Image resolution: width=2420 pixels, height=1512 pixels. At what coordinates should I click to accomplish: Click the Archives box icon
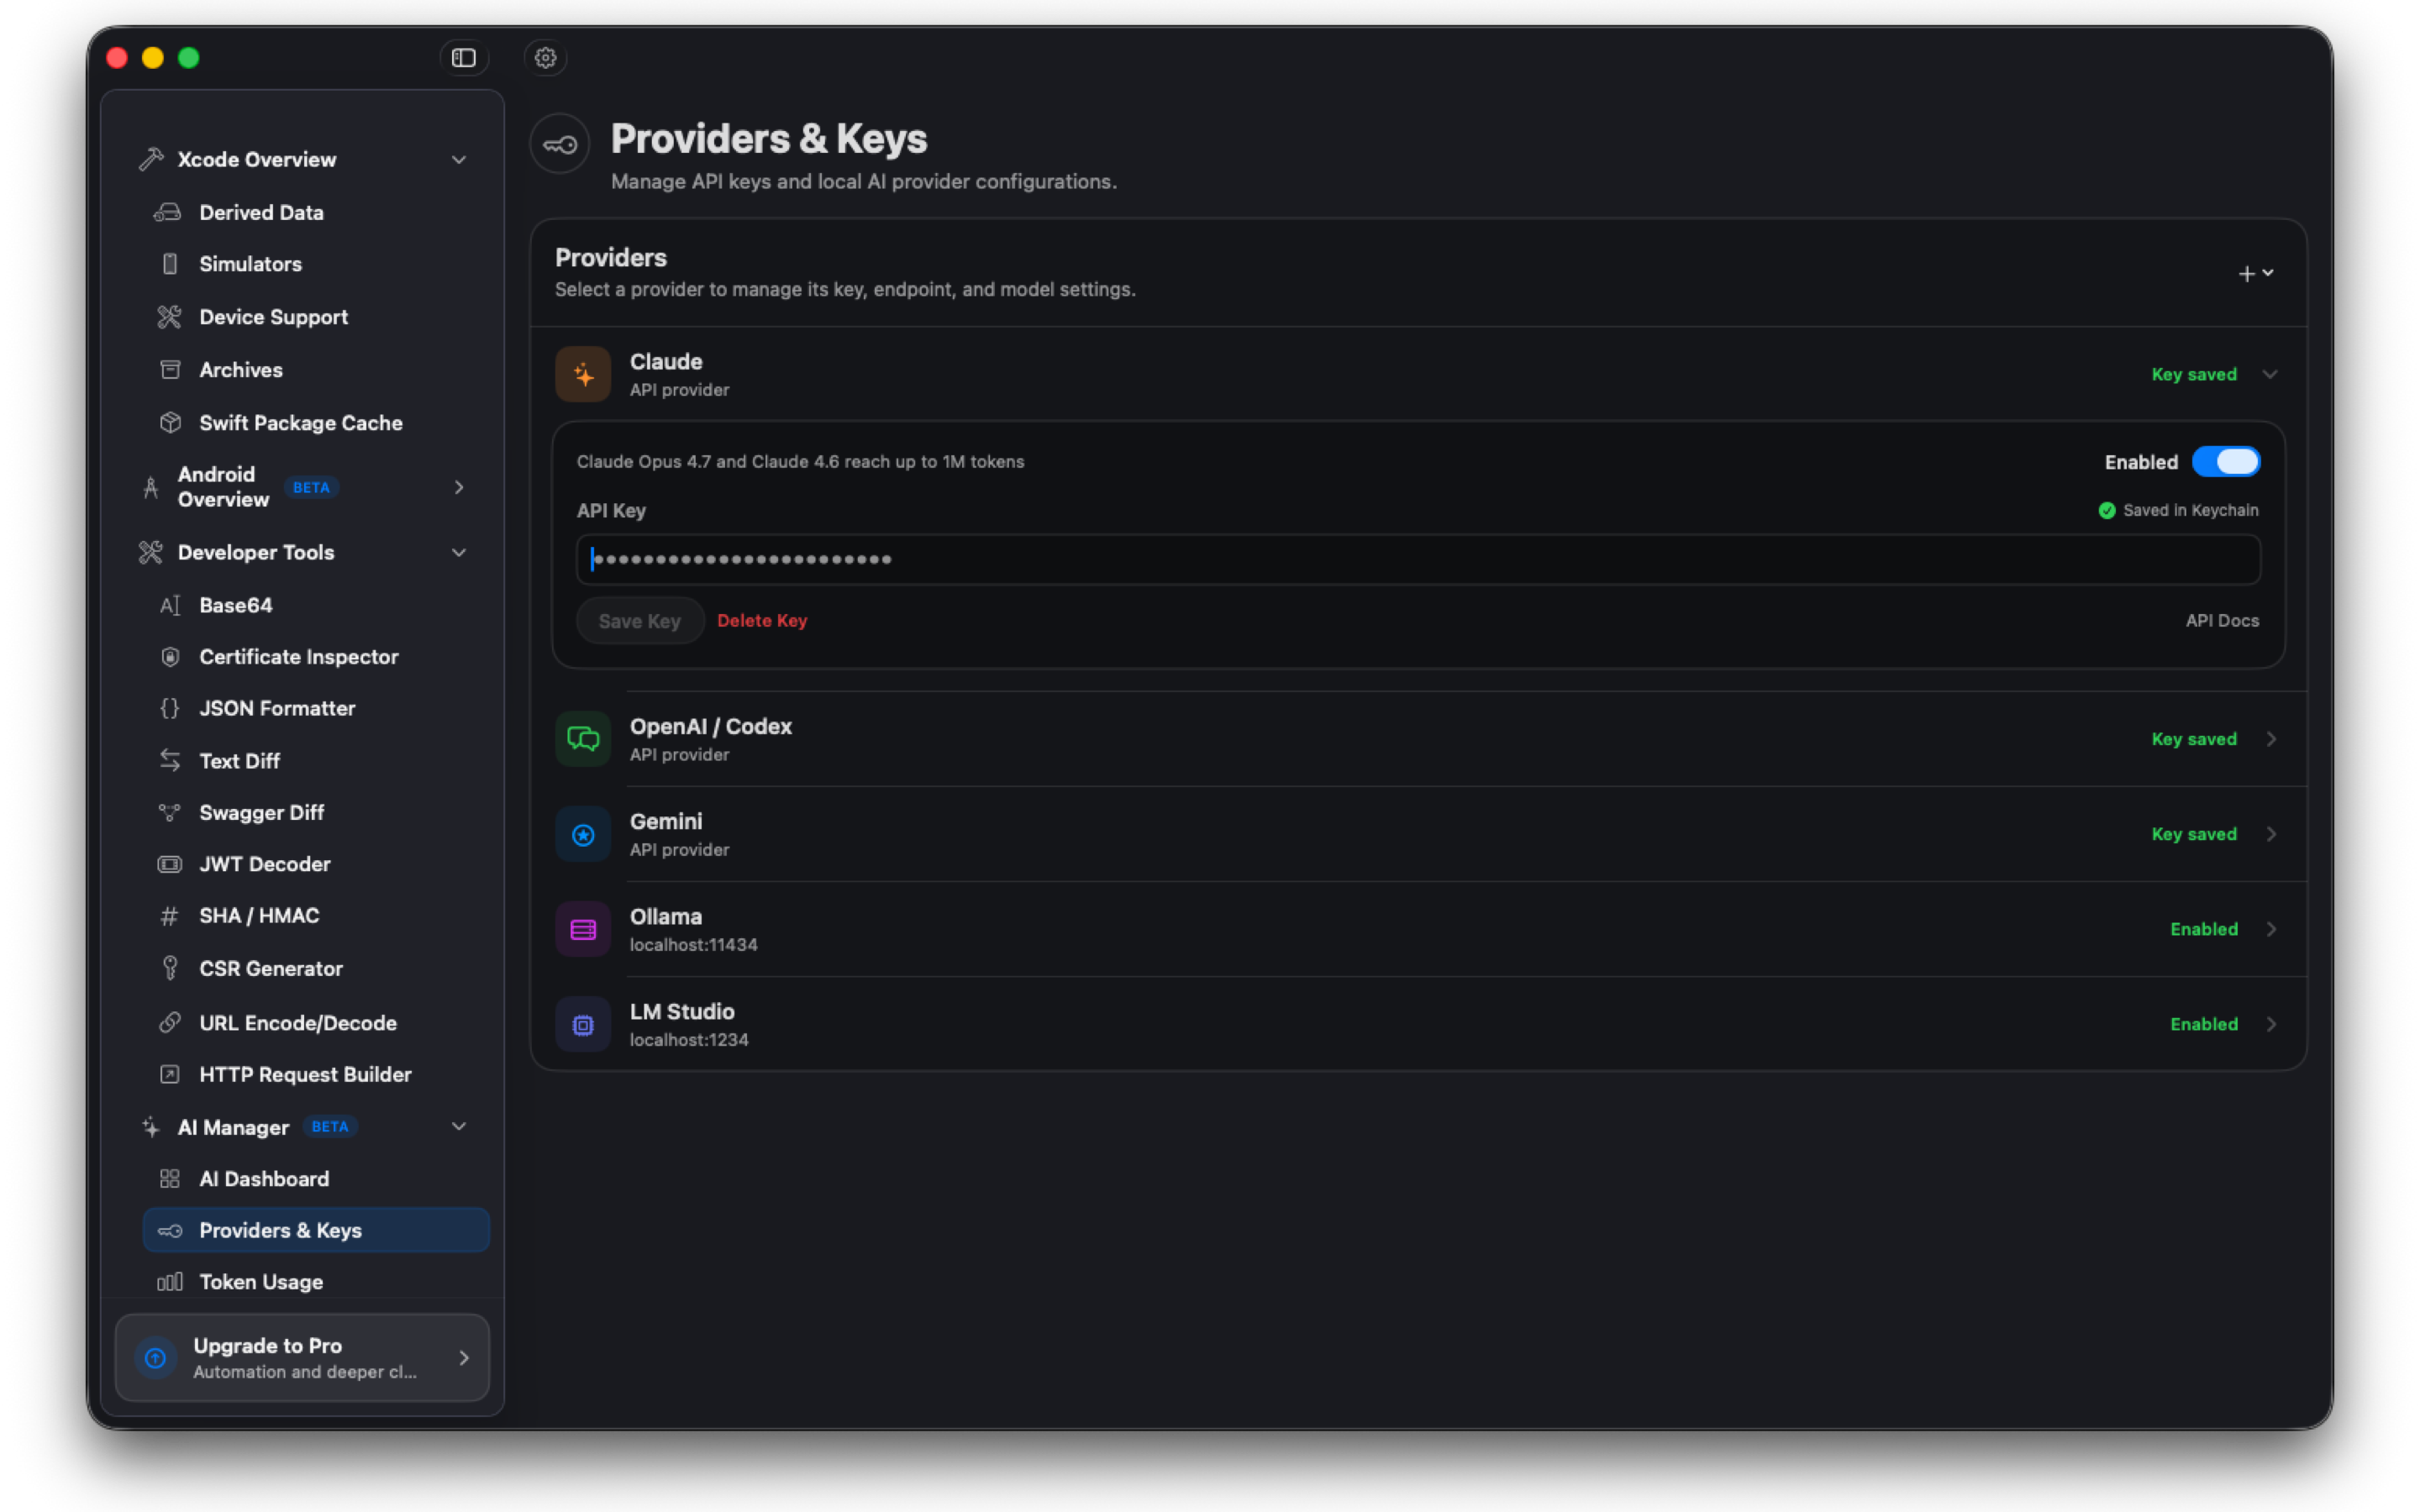coord(170,370)
